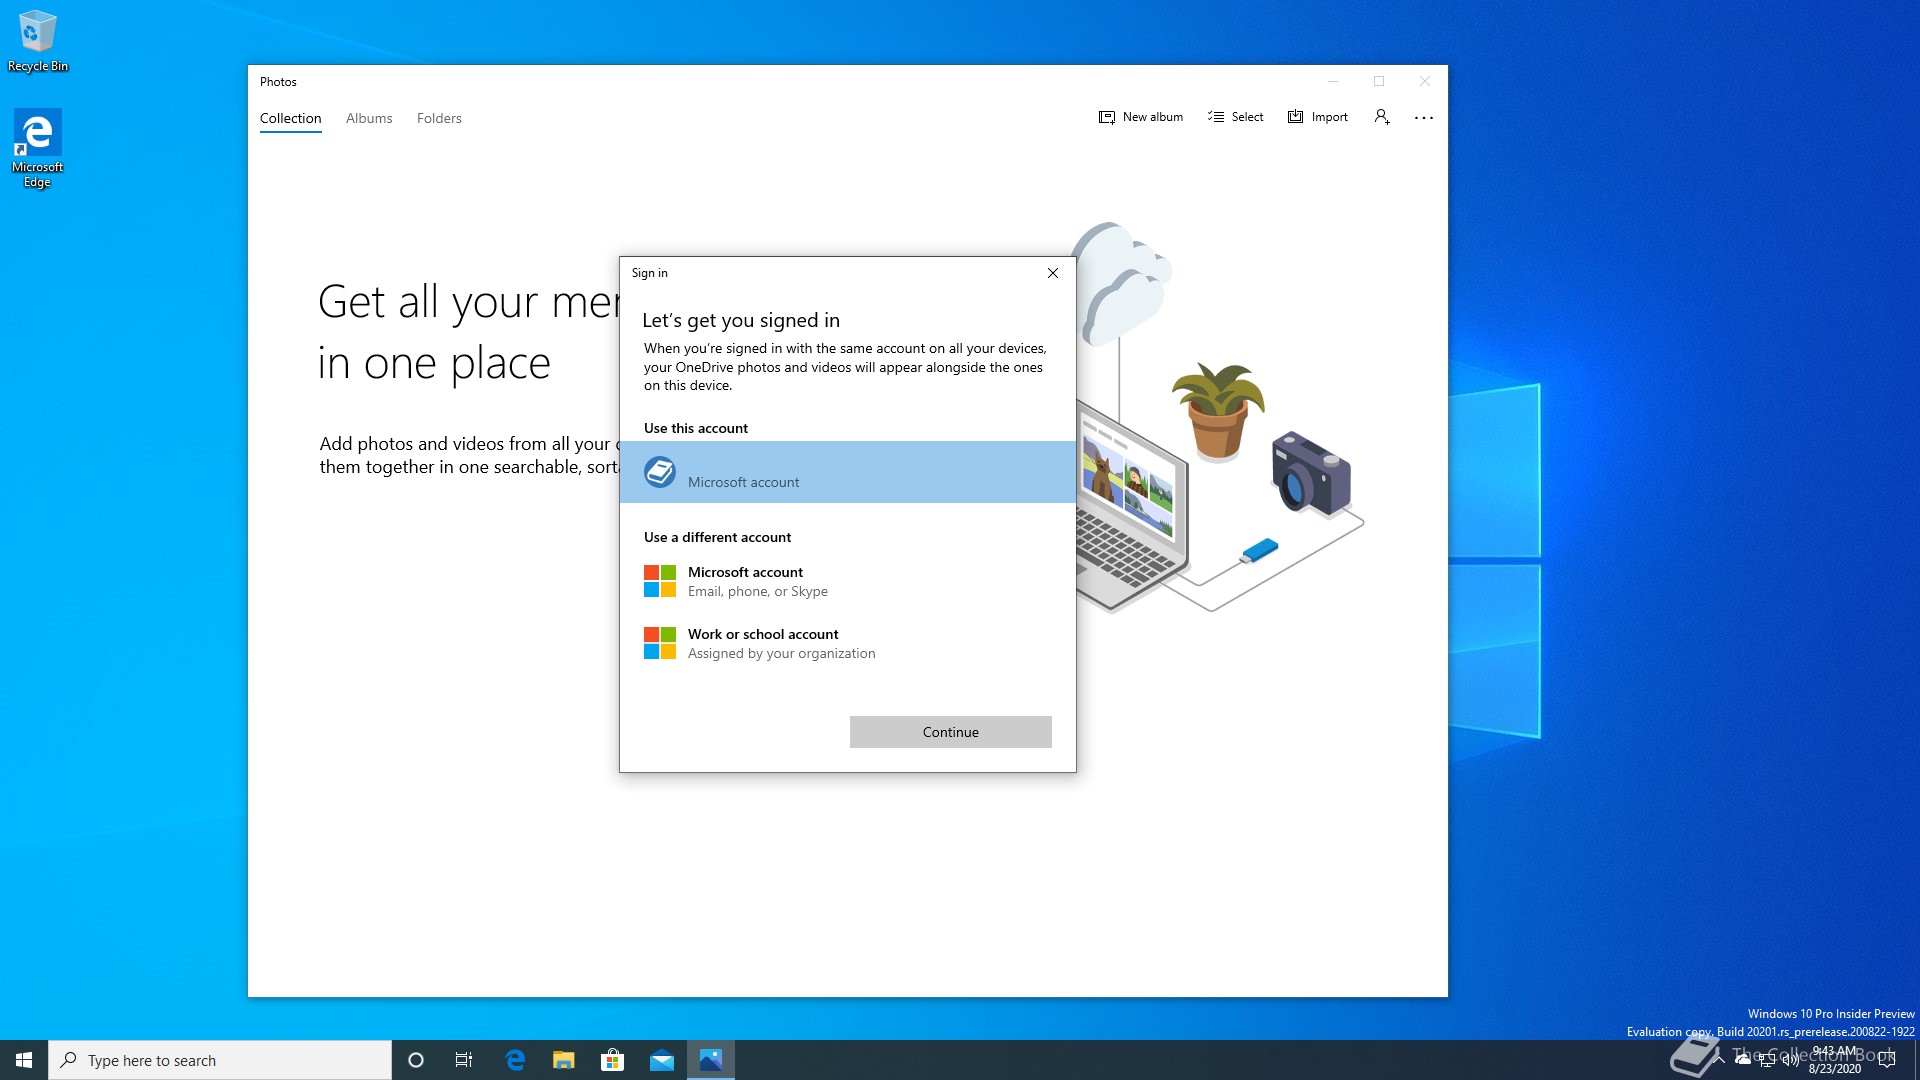Open File Explorer from the taskbar
The width and height of the screenshot is (1920, 1080).
(564, 1060)
